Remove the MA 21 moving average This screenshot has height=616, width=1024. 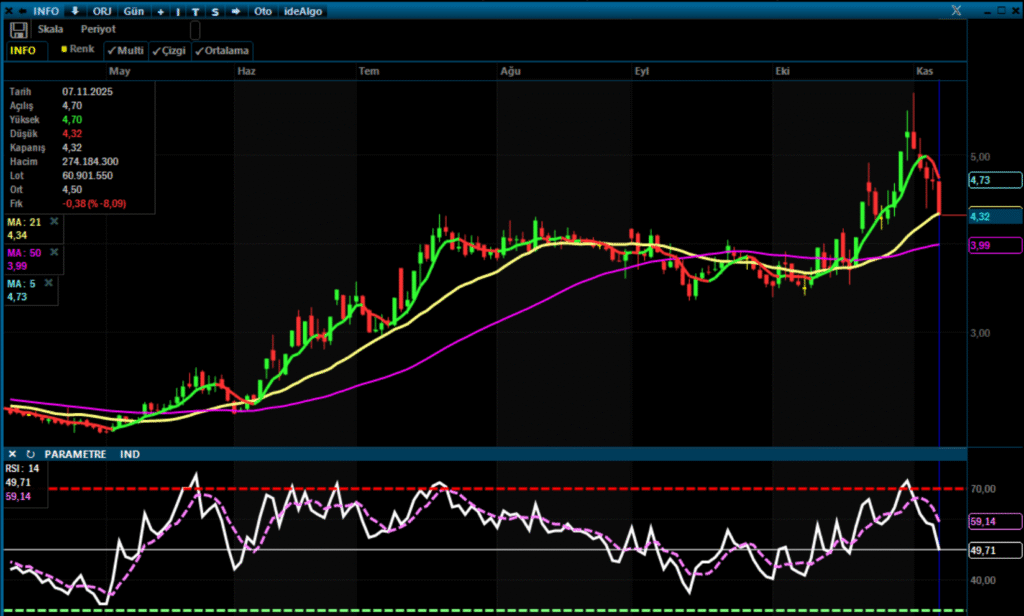point(54,221)
